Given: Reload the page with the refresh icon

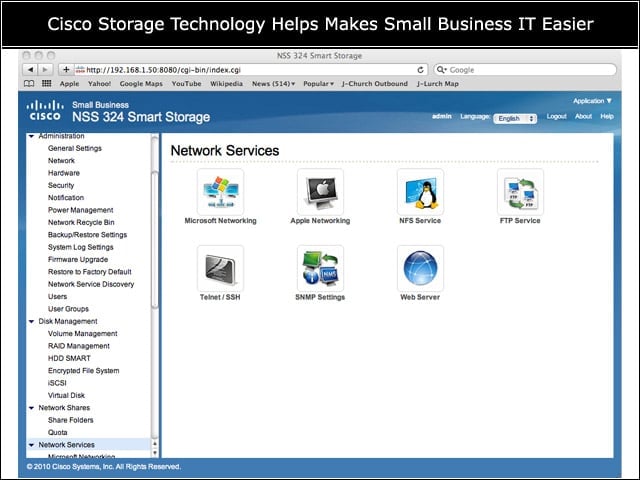Looking at the screenshot, I should click(420, 70).
